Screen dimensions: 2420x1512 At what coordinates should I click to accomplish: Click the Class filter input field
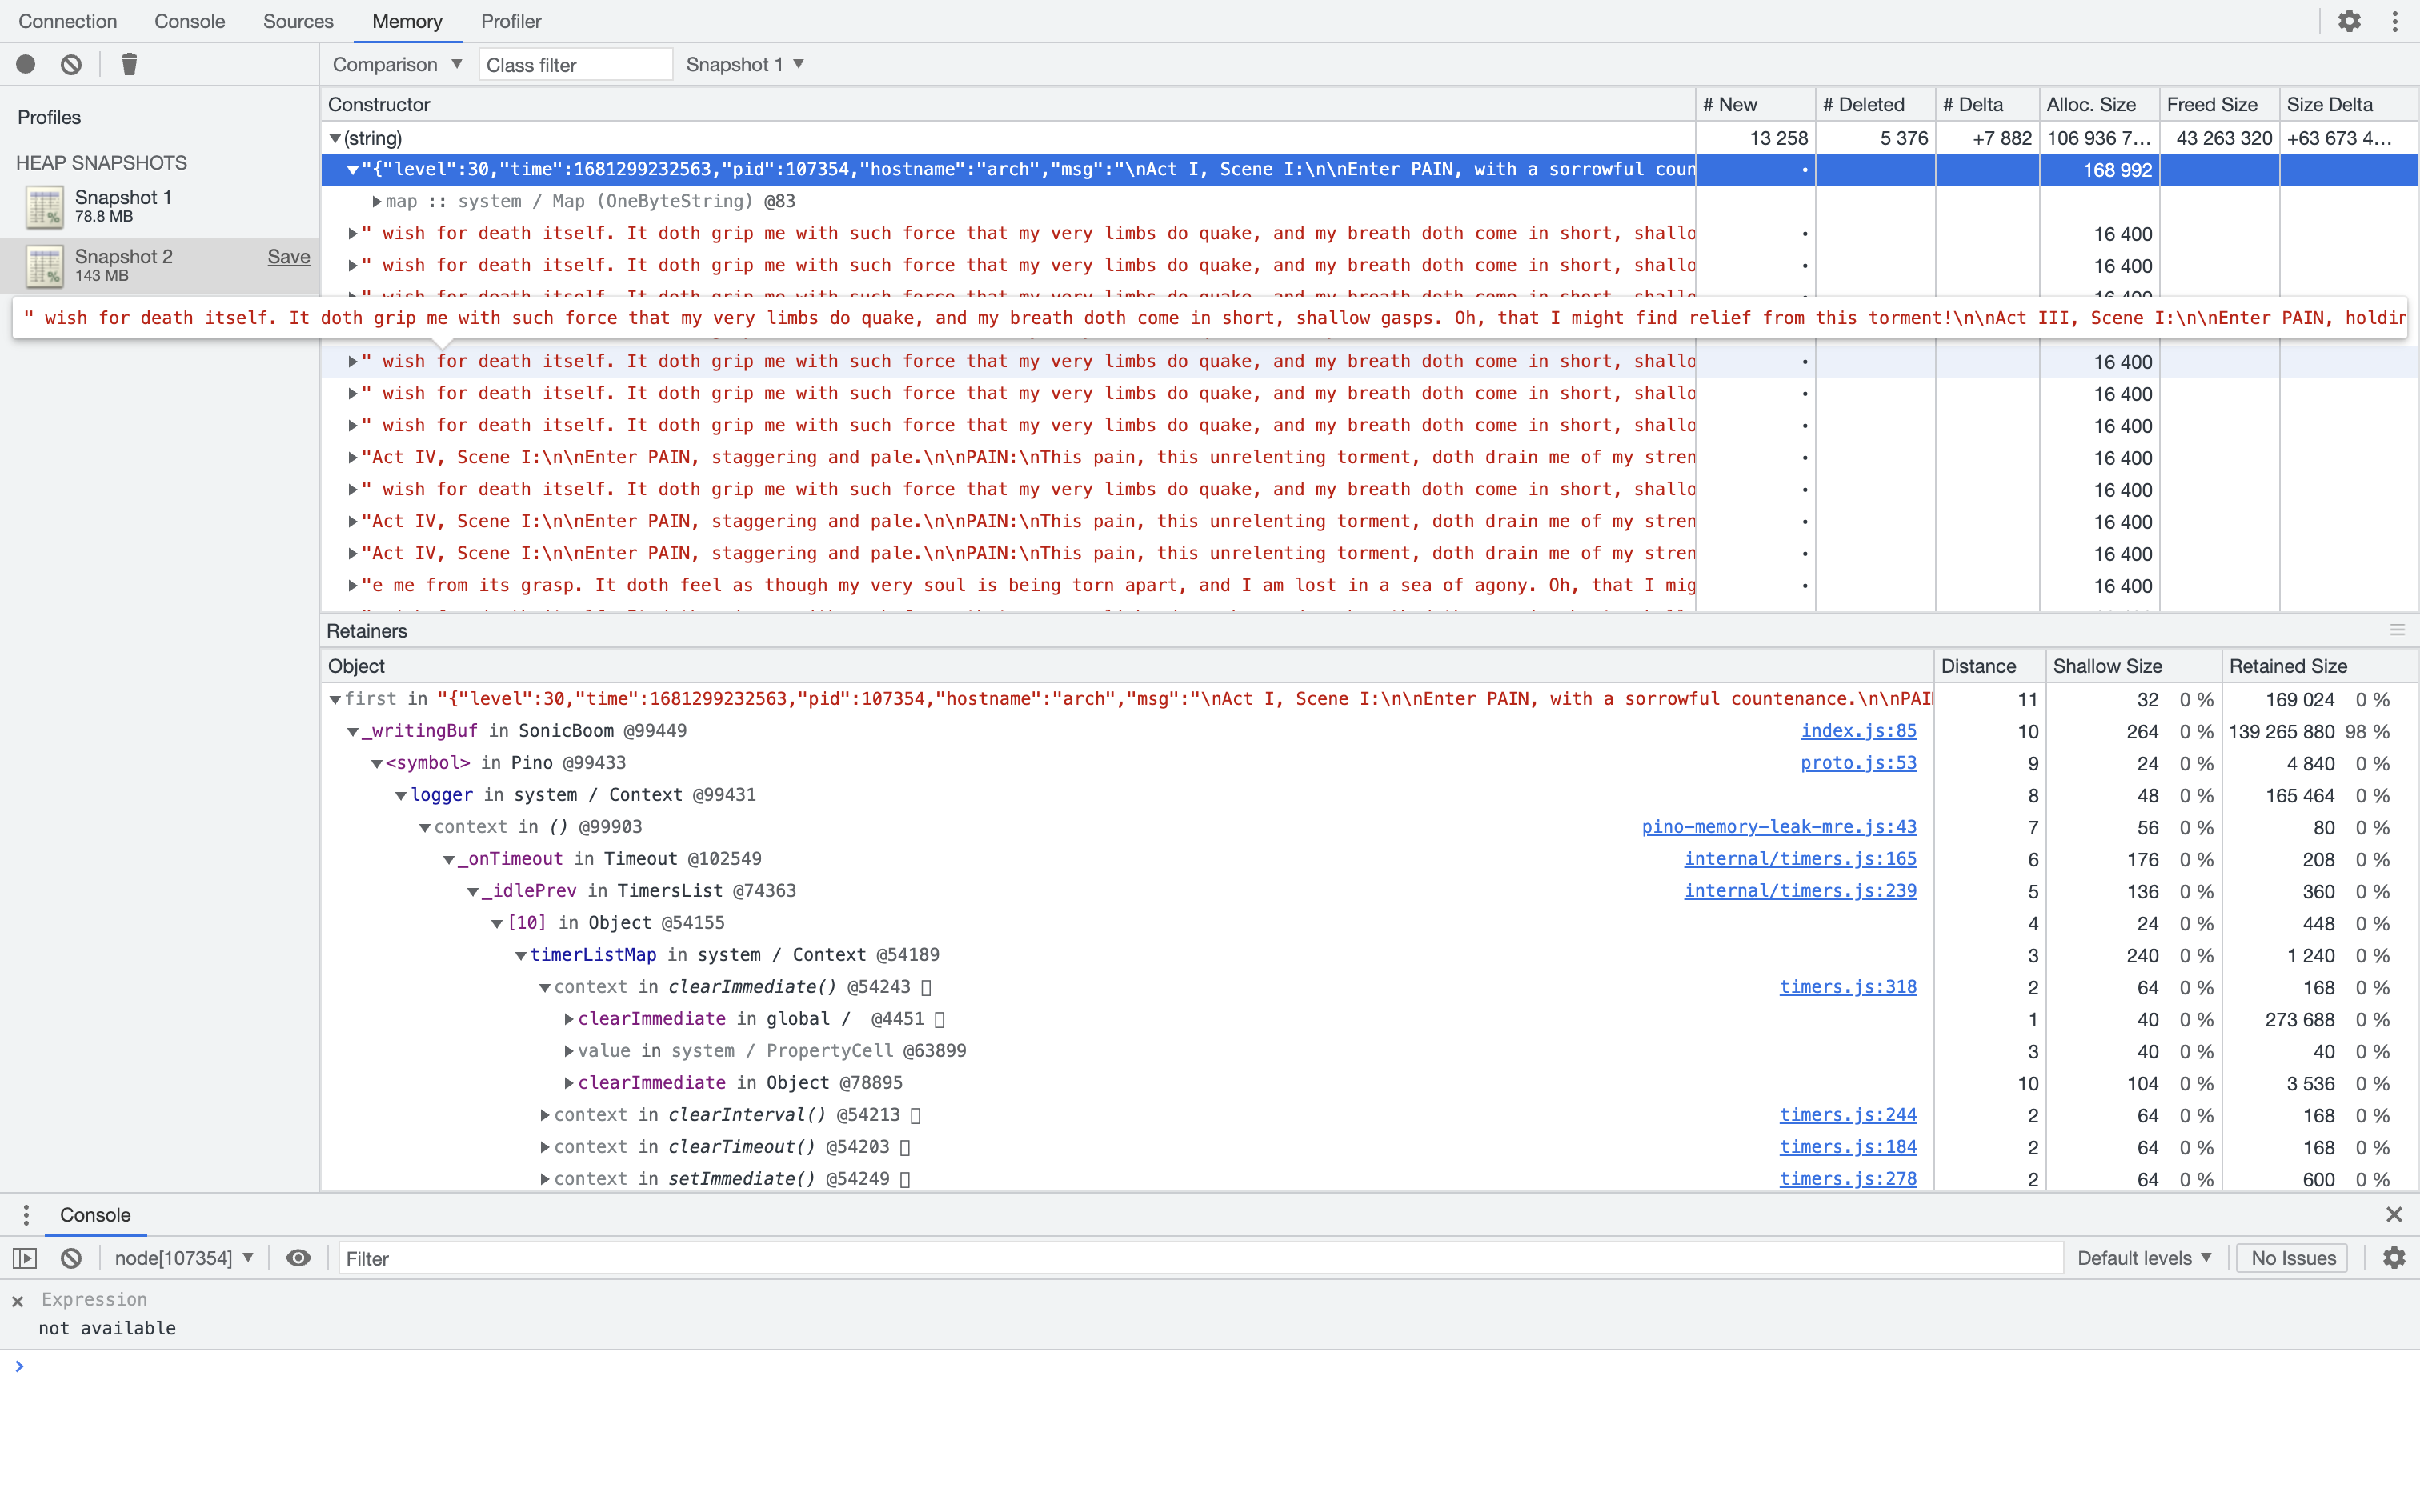coord(575,64)
